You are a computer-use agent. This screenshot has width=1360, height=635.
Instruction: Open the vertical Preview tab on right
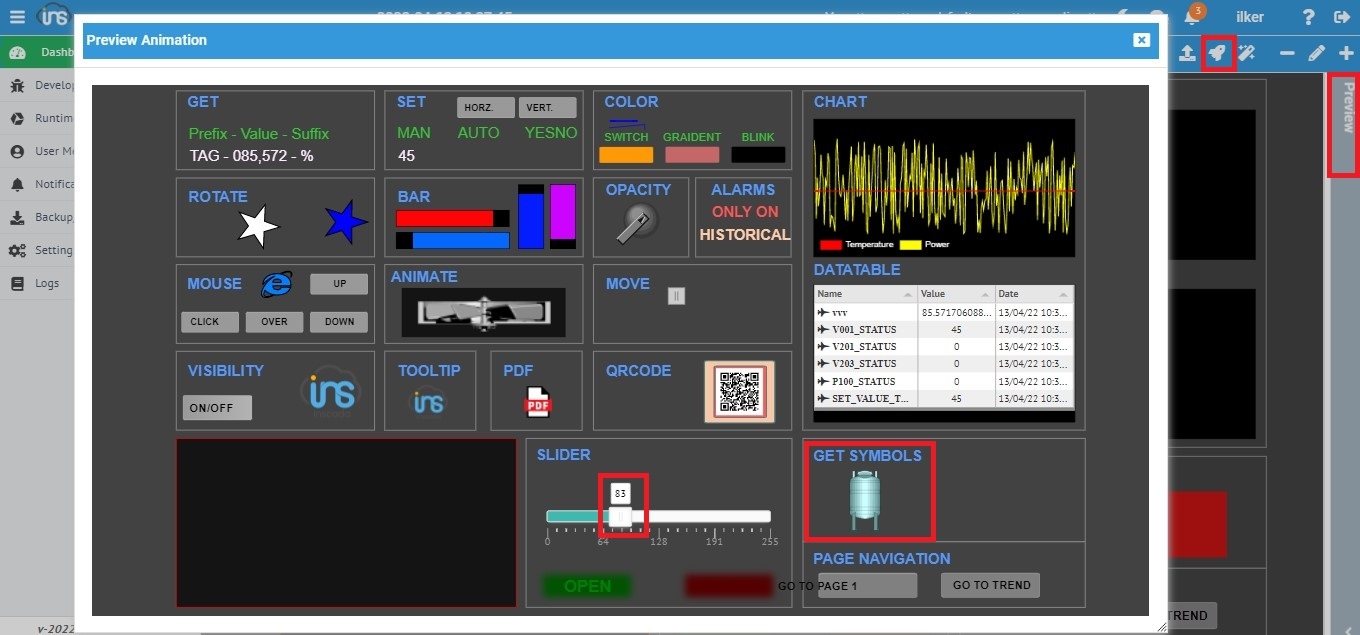click(x=1347, y=109)
